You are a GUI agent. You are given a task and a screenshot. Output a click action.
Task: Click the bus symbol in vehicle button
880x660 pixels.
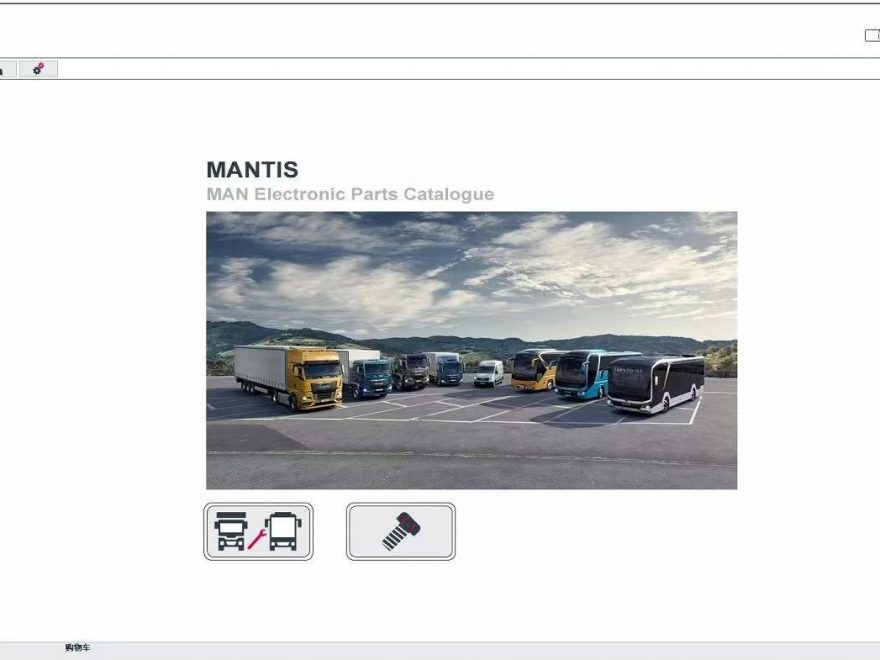click(x=283, y=531)
